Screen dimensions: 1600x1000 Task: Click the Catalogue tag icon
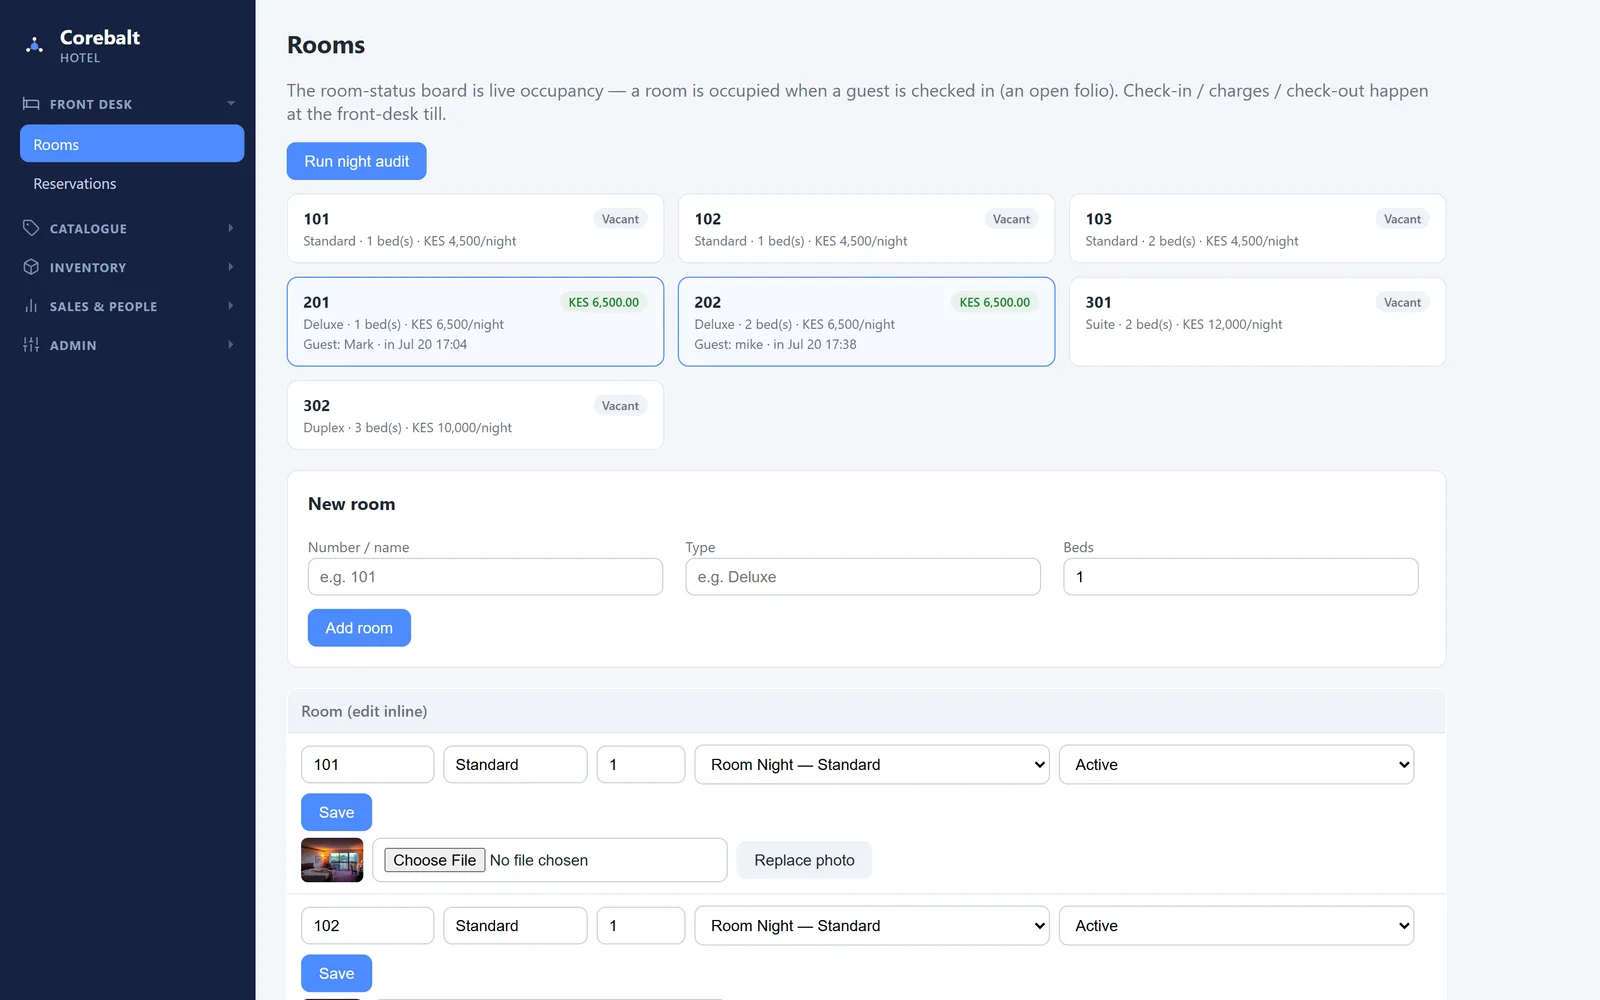(31, 228)
